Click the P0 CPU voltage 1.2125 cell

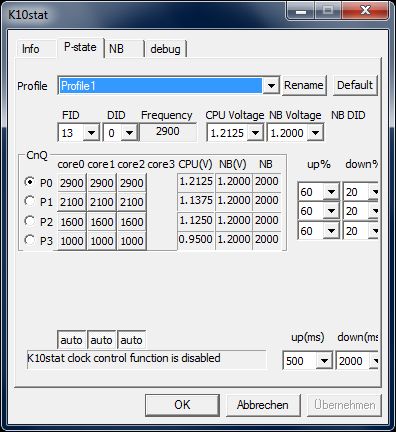[196, 182]
